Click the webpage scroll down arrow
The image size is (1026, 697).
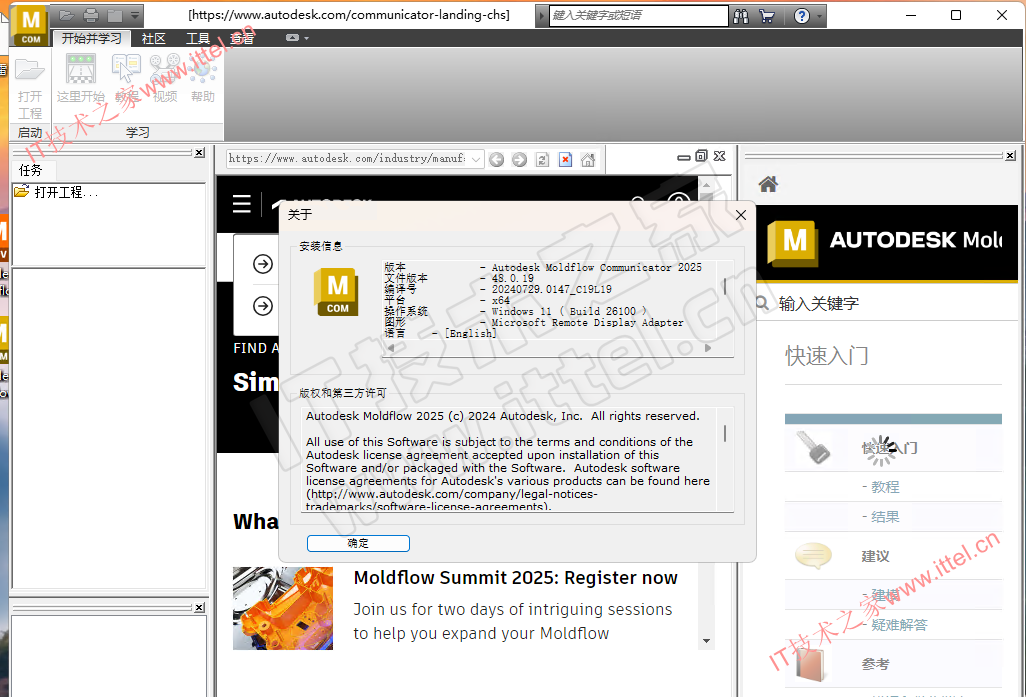[707, 641]
